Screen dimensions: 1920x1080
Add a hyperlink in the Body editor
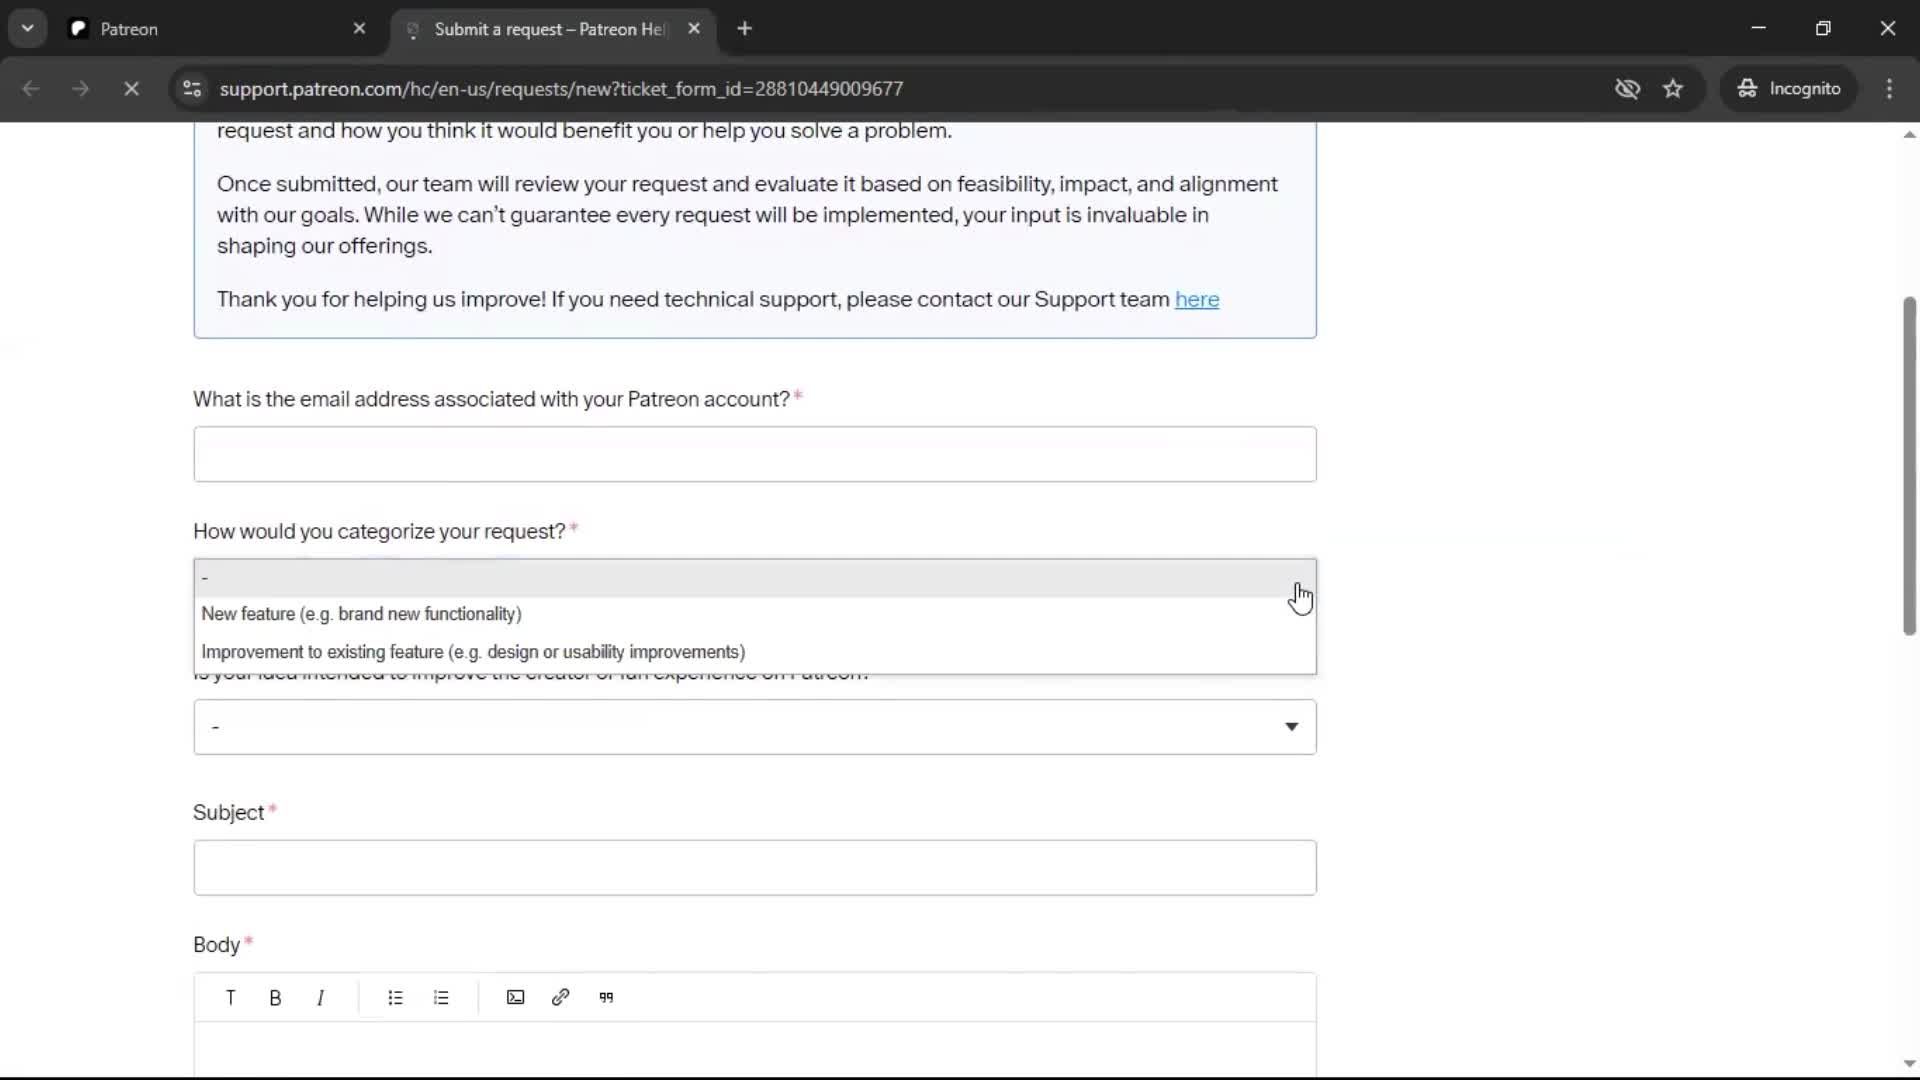coord(560,997)
